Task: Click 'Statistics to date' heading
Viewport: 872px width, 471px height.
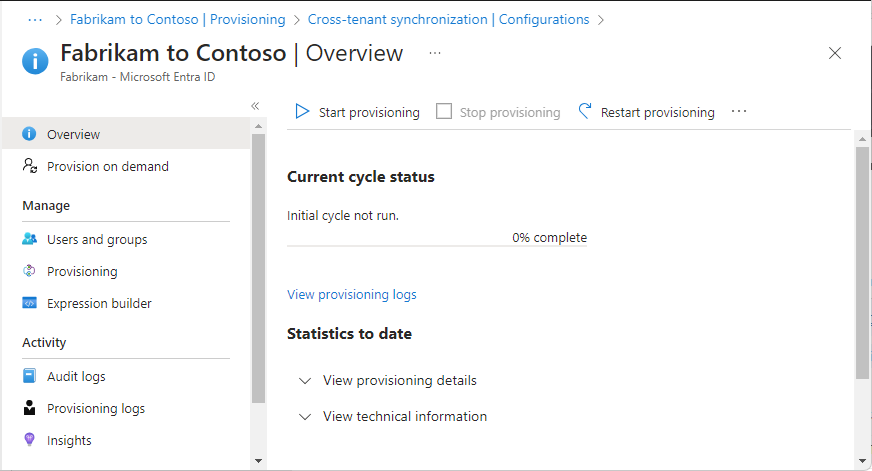Action: coord(349,334)
